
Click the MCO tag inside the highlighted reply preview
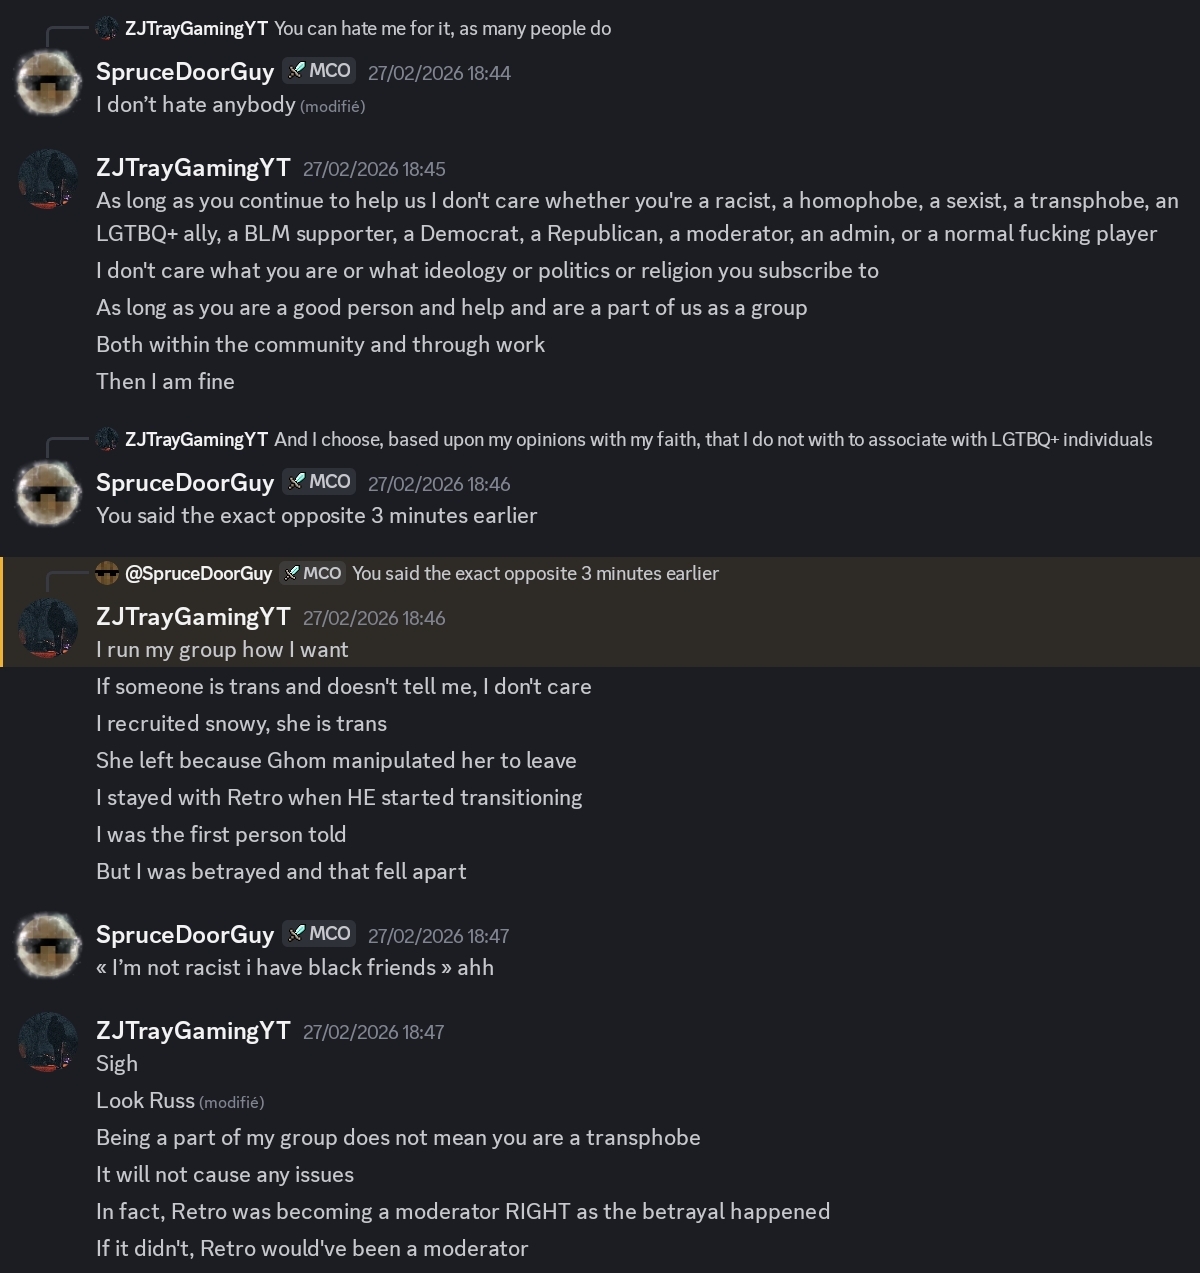pos(313,573)
